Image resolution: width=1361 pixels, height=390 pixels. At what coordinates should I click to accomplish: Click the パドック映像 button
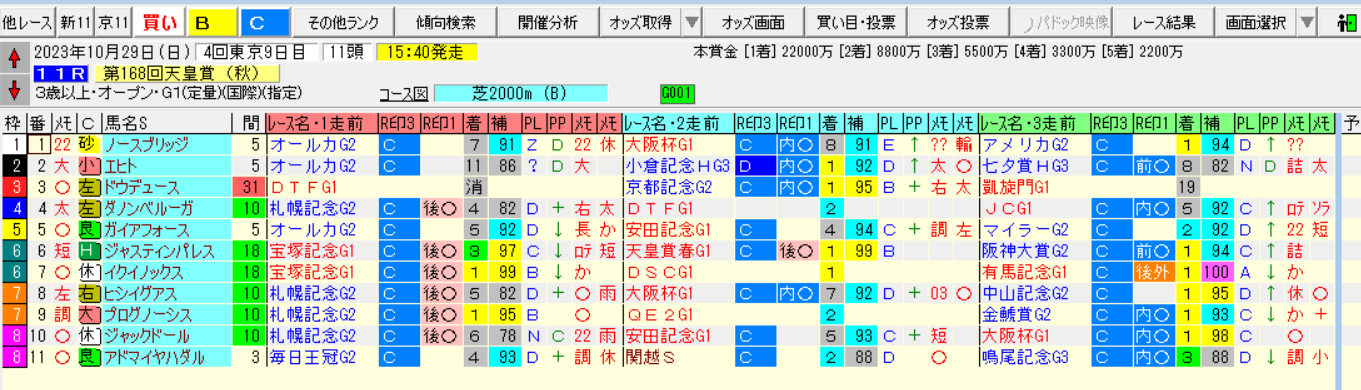[1062, 22]
